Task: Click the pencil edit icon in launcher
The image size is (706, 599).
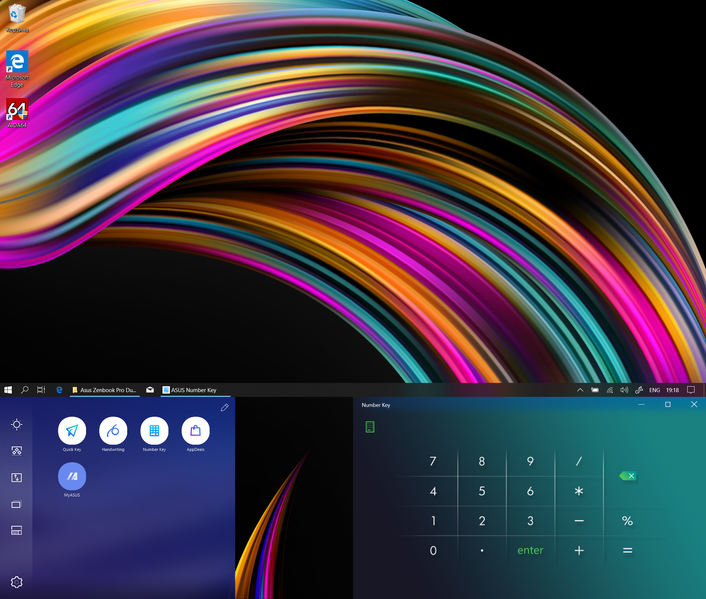Action: pos(225,408)
